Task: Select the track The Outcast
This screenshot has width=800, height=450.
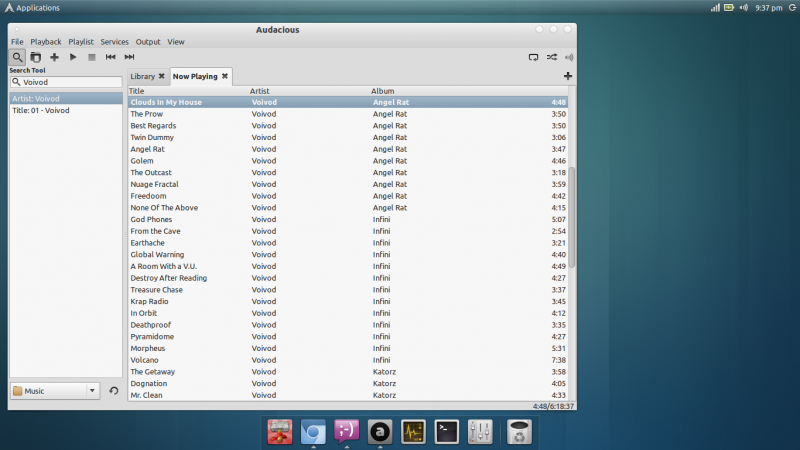Action: pyautogui.click(x=347, y=173)
